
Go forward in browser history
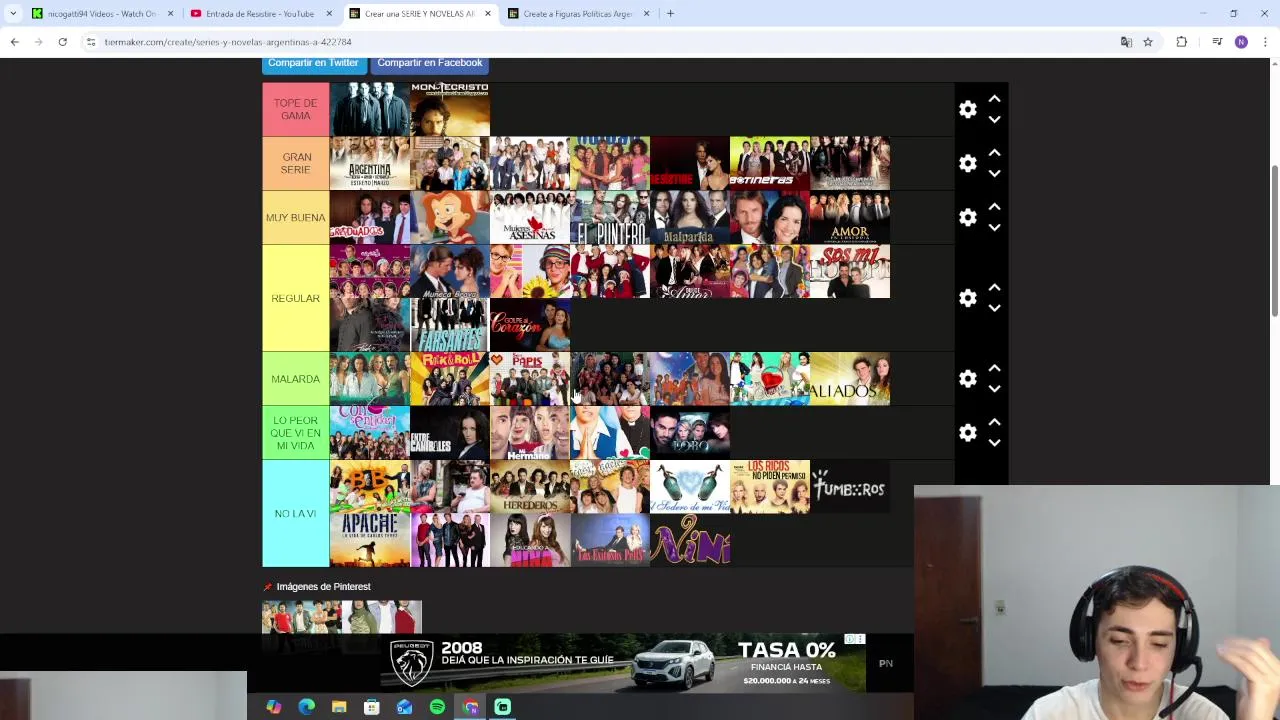tap(38, 42)
